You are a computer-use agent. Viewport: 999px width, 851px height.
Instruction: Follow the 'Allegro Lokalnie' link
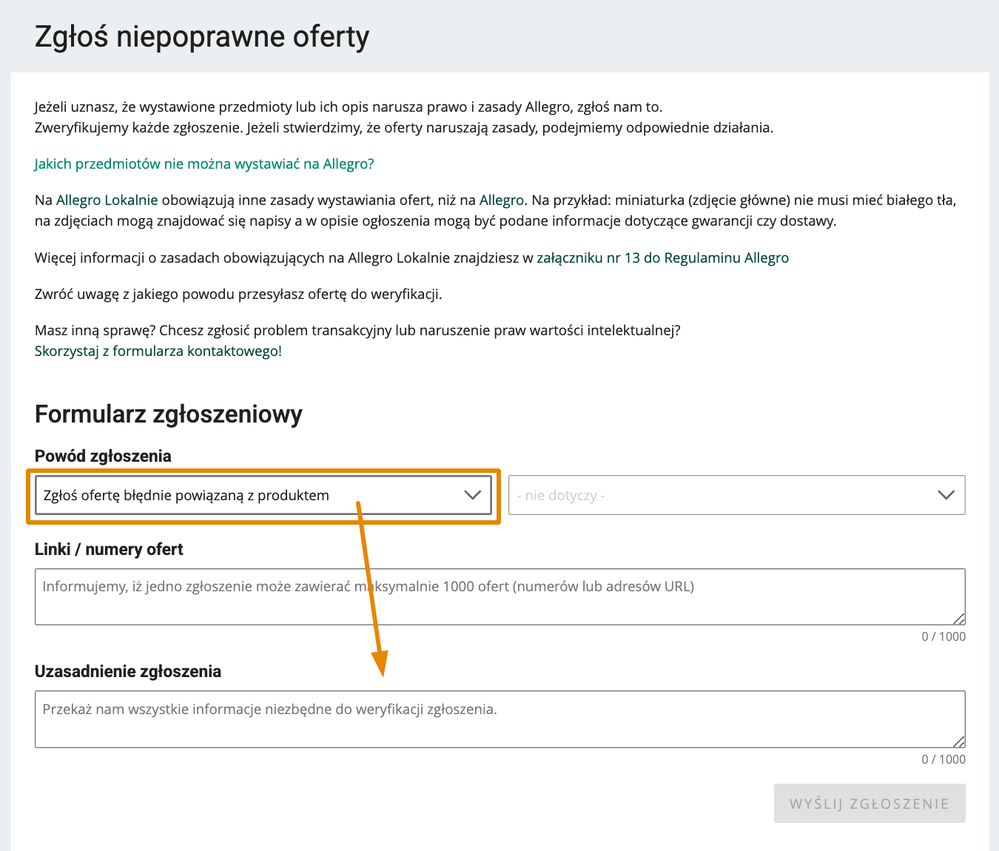pyautogui.click(x=107, y=200)
